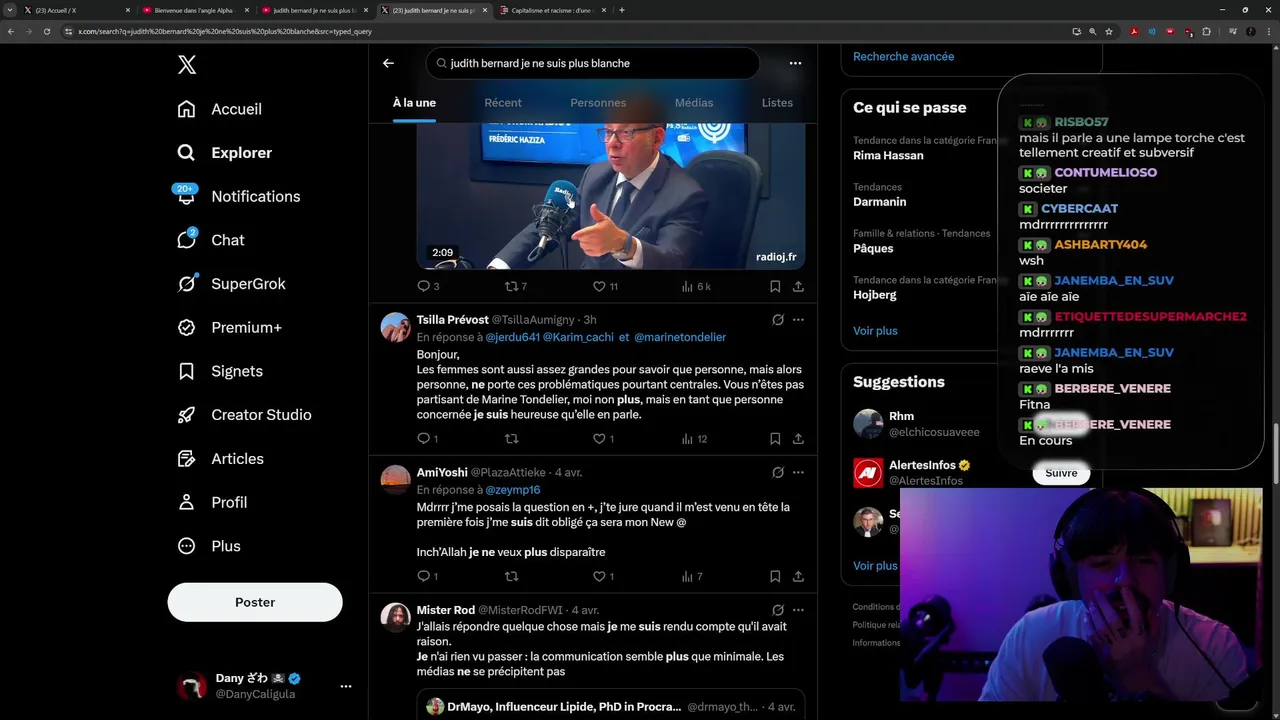Open Grok icon on Tsilla Prévost post

[777, 320]
